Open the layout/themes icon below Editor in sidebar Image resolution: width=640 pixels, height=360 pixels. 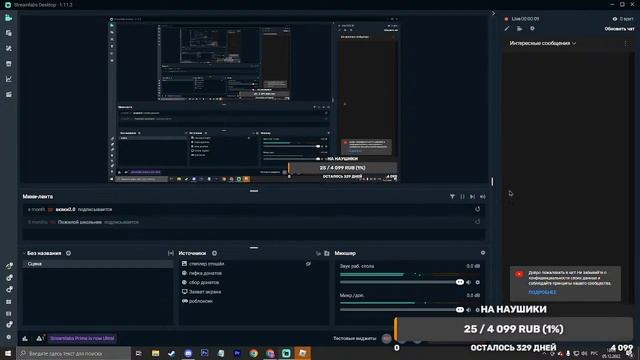(x=9, y=33)
